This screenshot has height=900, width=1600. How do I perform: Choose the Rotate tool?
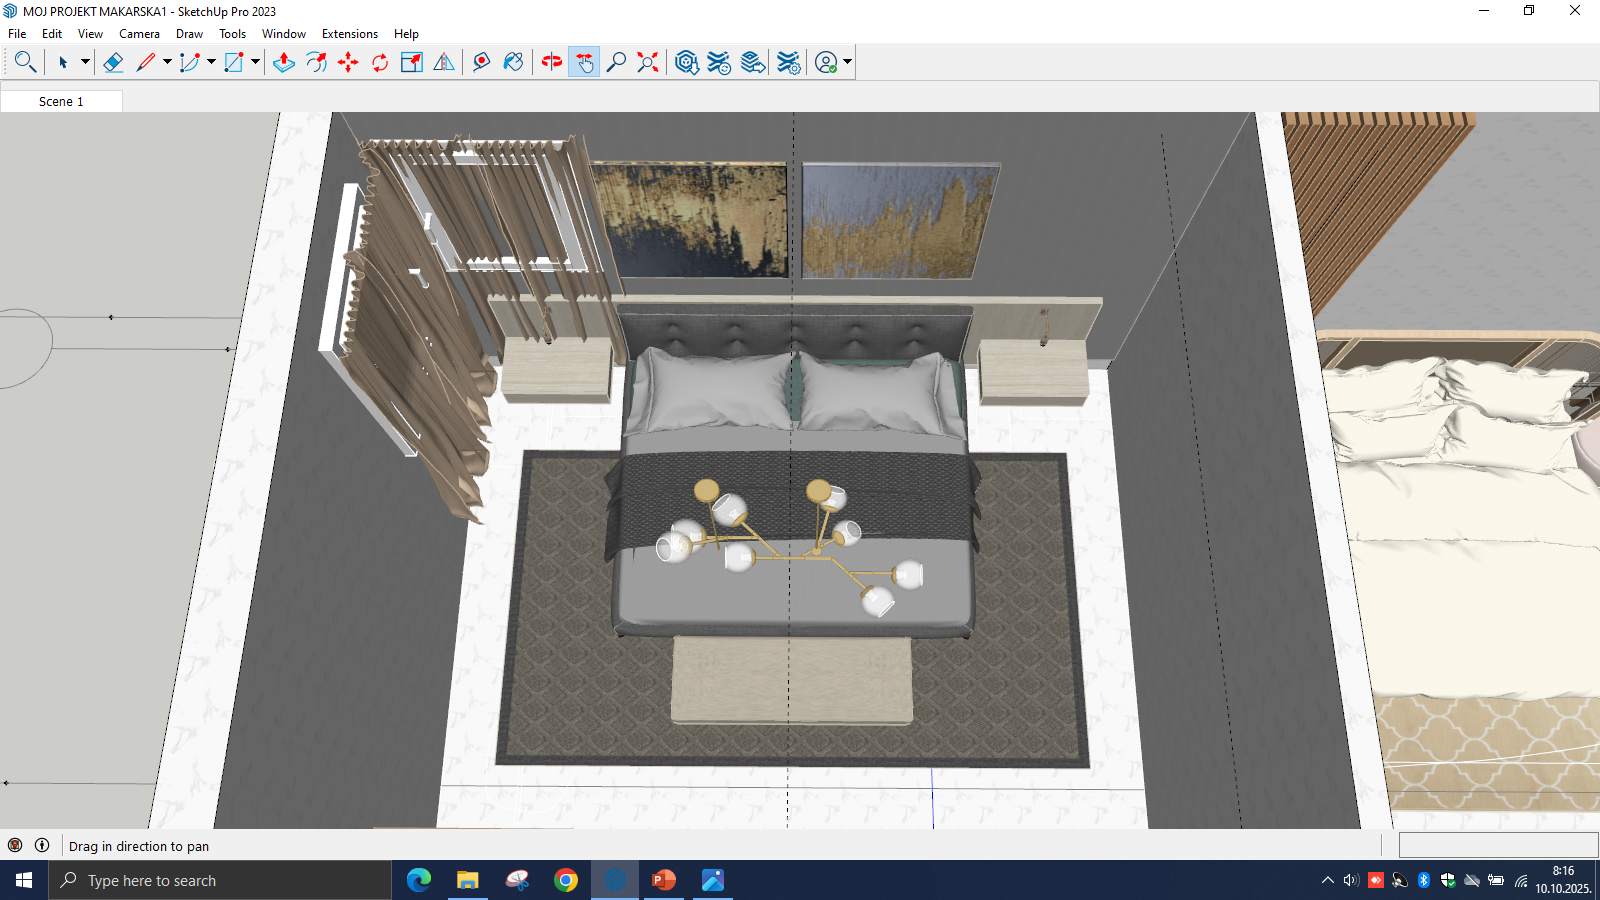coord(380,62)
